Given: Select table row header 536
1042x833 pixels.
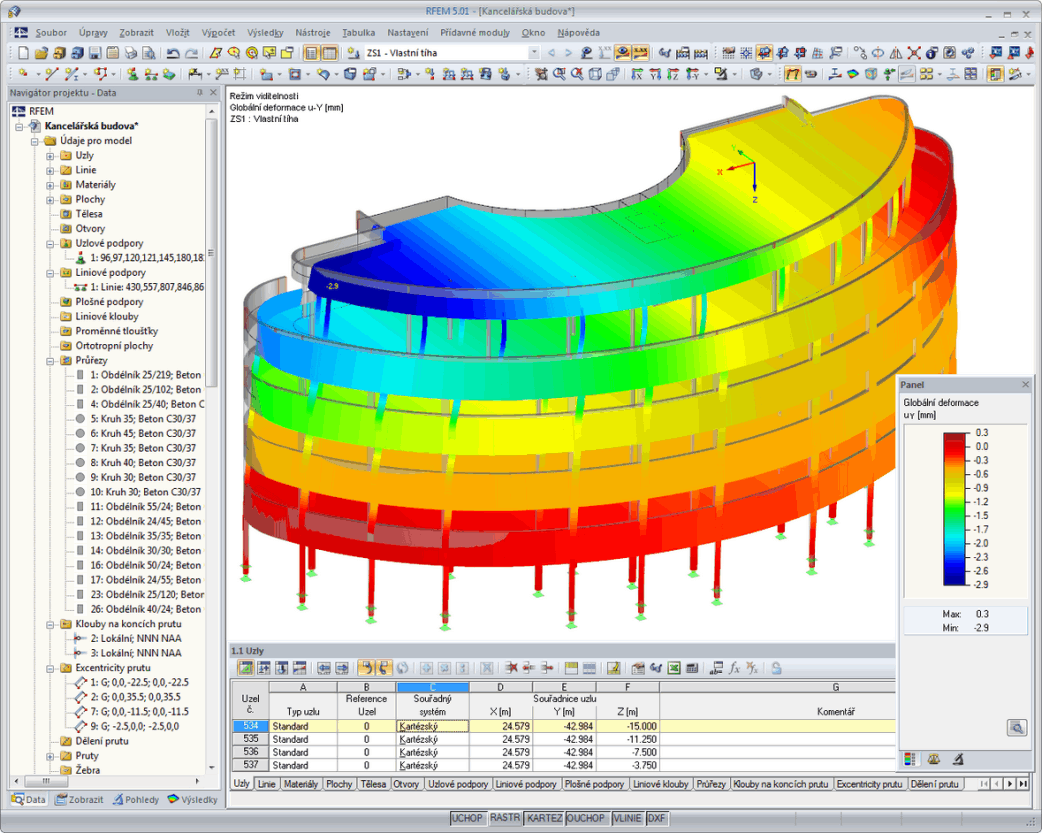Looking at the screenshot, I should pyautogui.click(x=251, y=752).
